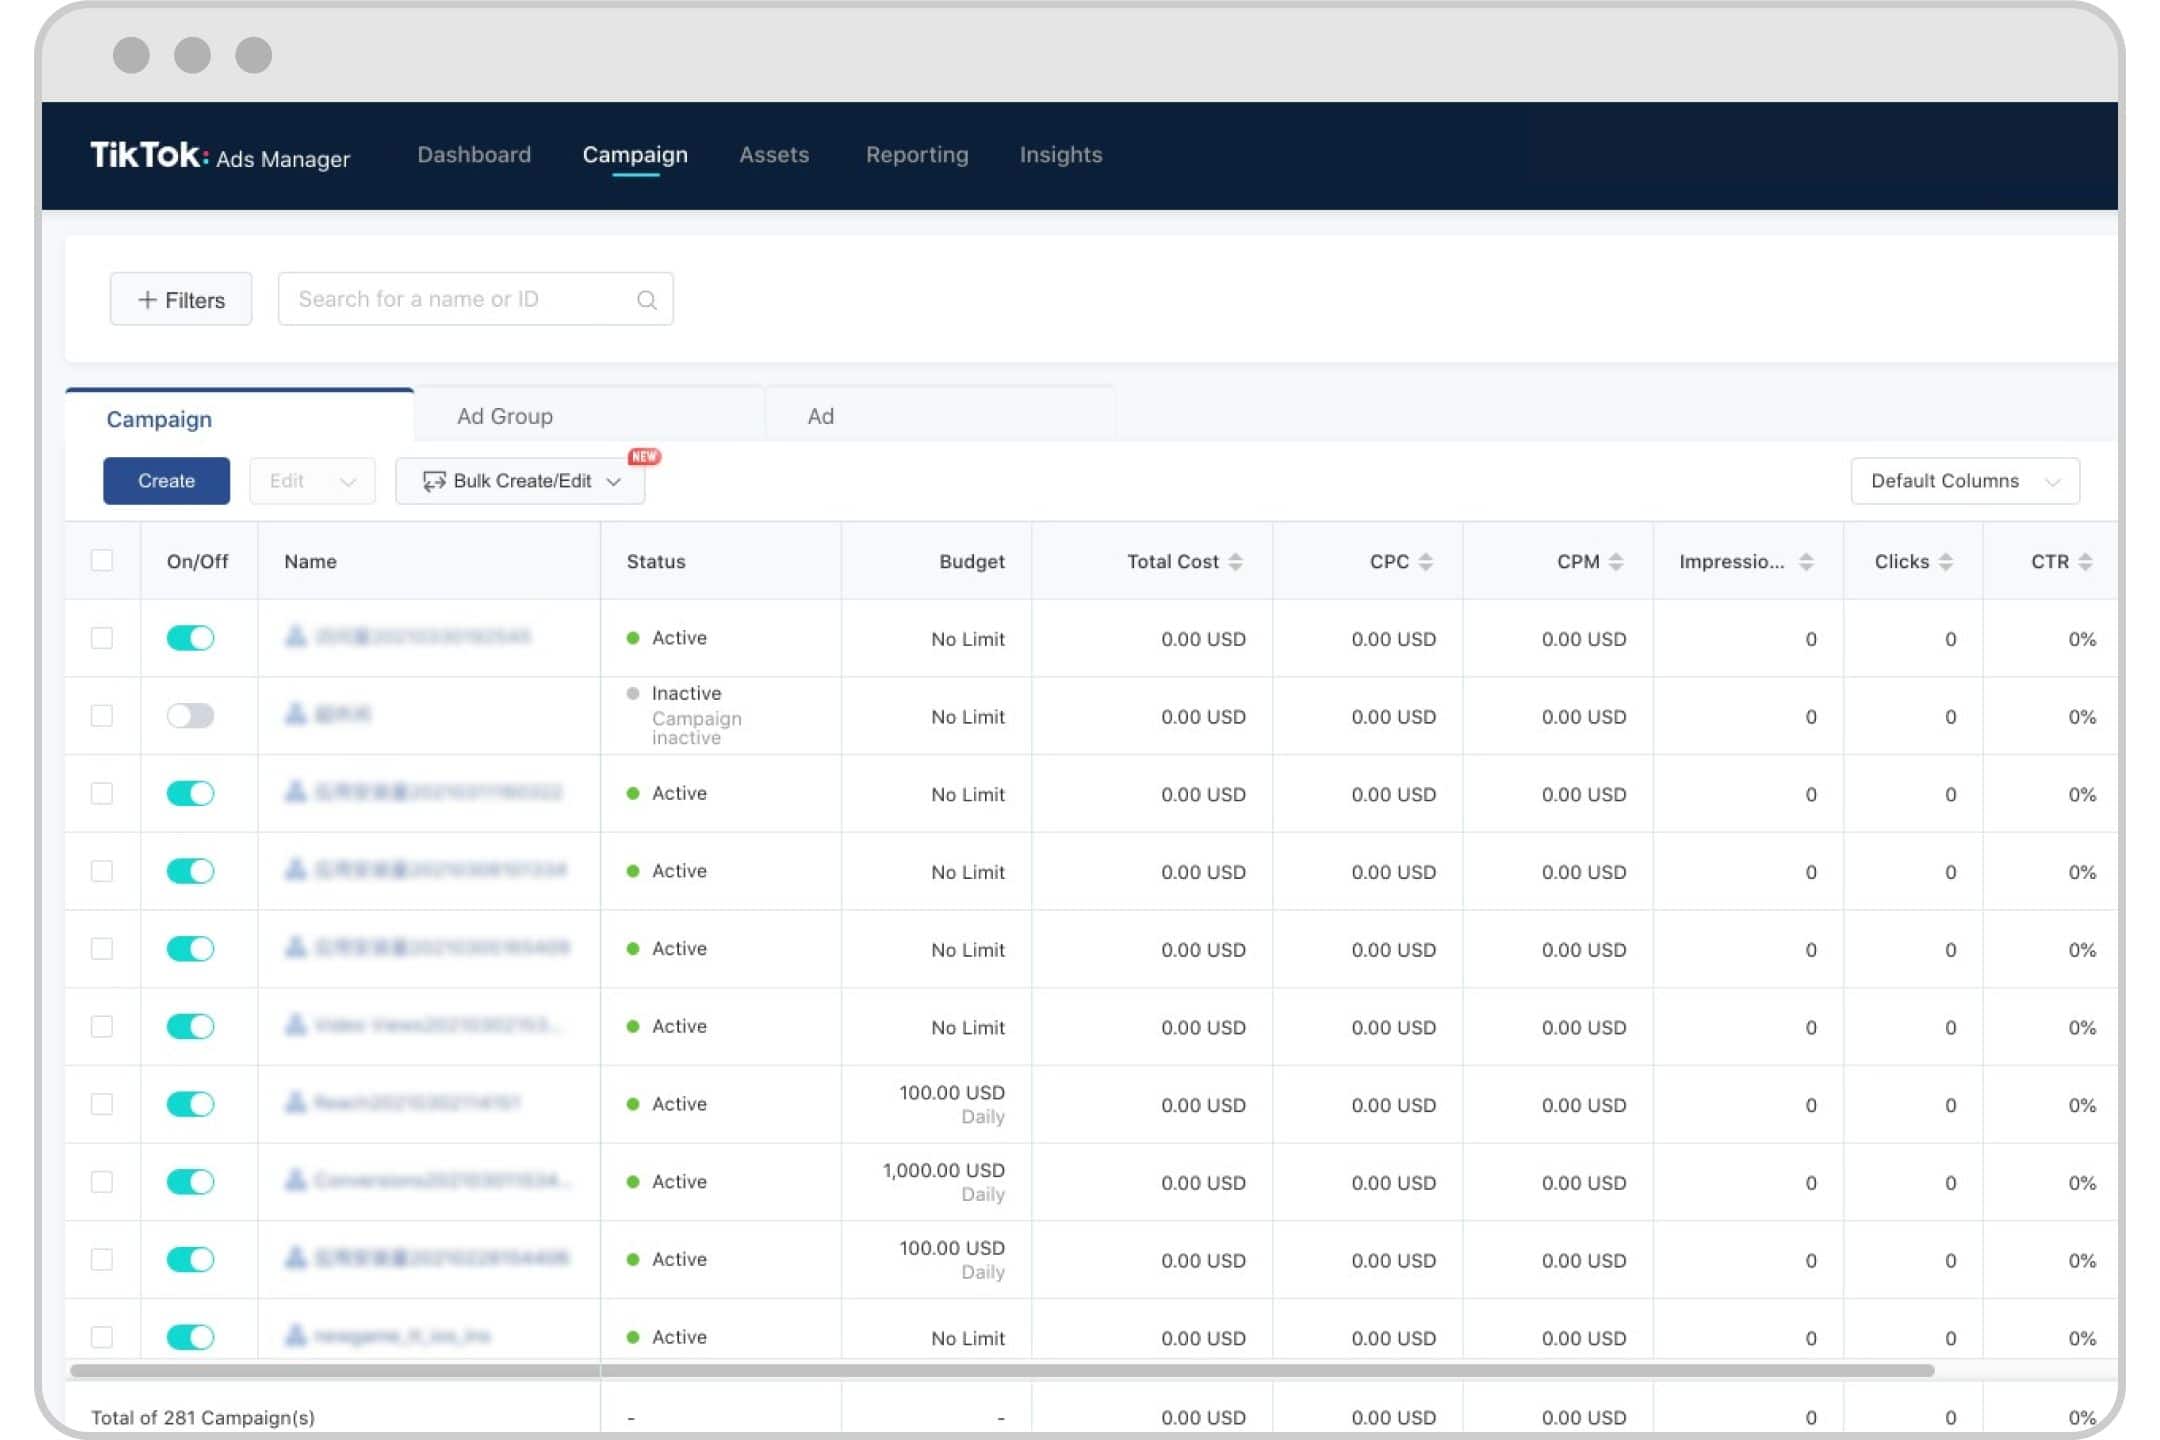The width and height of the screenshot is (2160, 1440).
Task: Turn on the inactive campaign toggle
Action: (190, 716)
